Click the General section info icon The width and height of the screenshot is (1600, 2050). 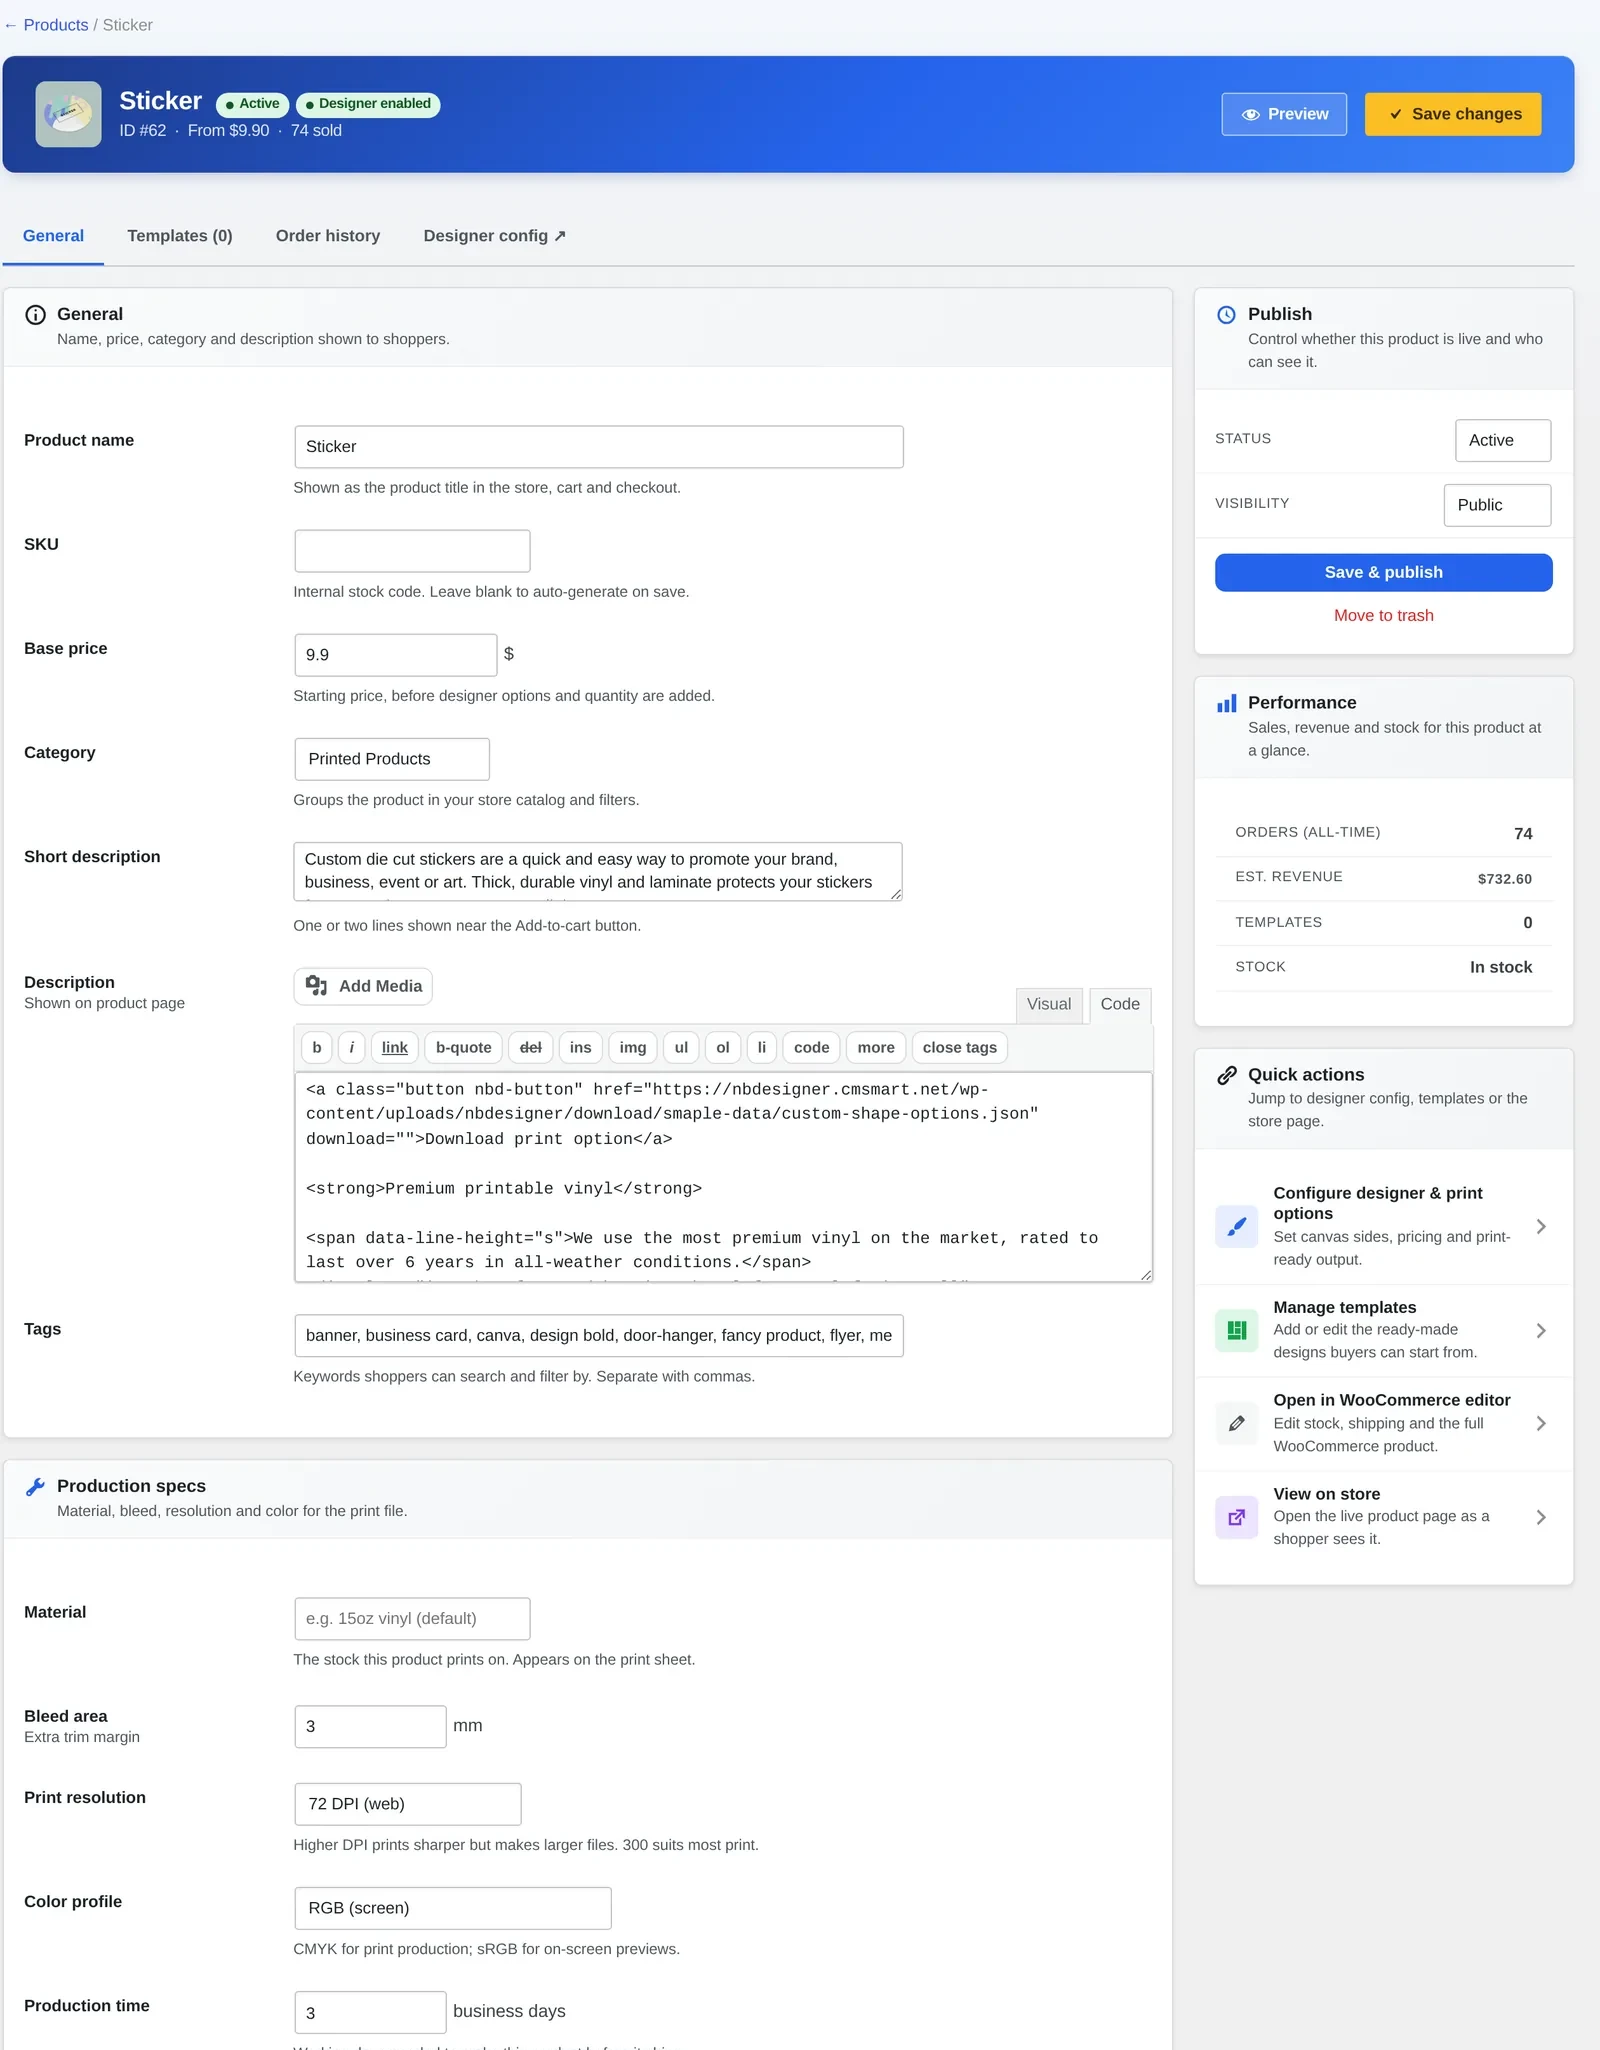click(35, 315)
